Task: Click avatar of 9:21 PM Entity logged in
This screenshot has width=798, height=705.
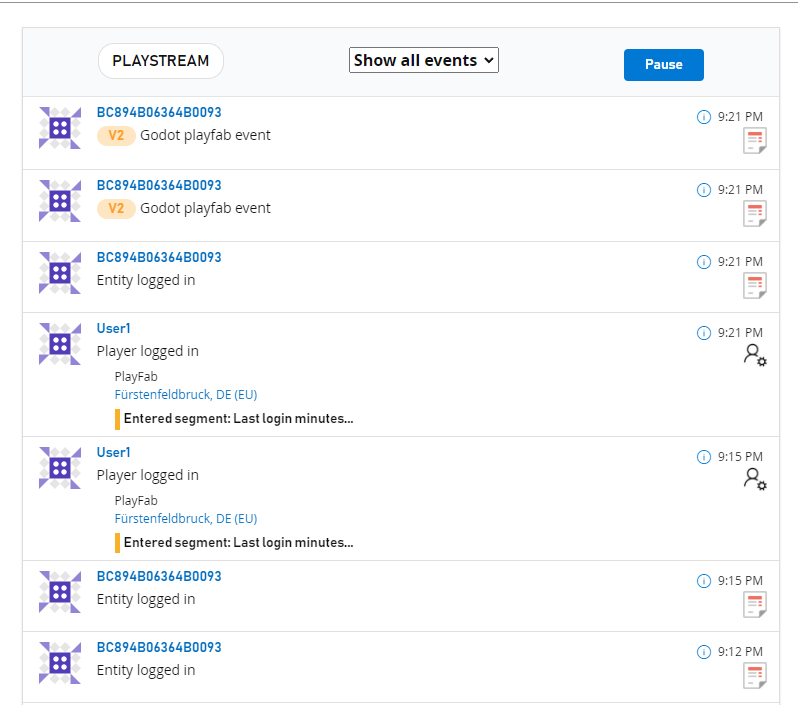Action: pyautogui.click(x=60, y=273)
